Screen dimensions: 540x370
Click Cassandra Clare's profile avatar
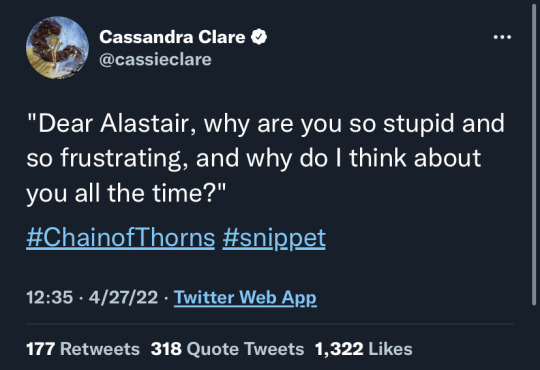(x=58, y=48)
